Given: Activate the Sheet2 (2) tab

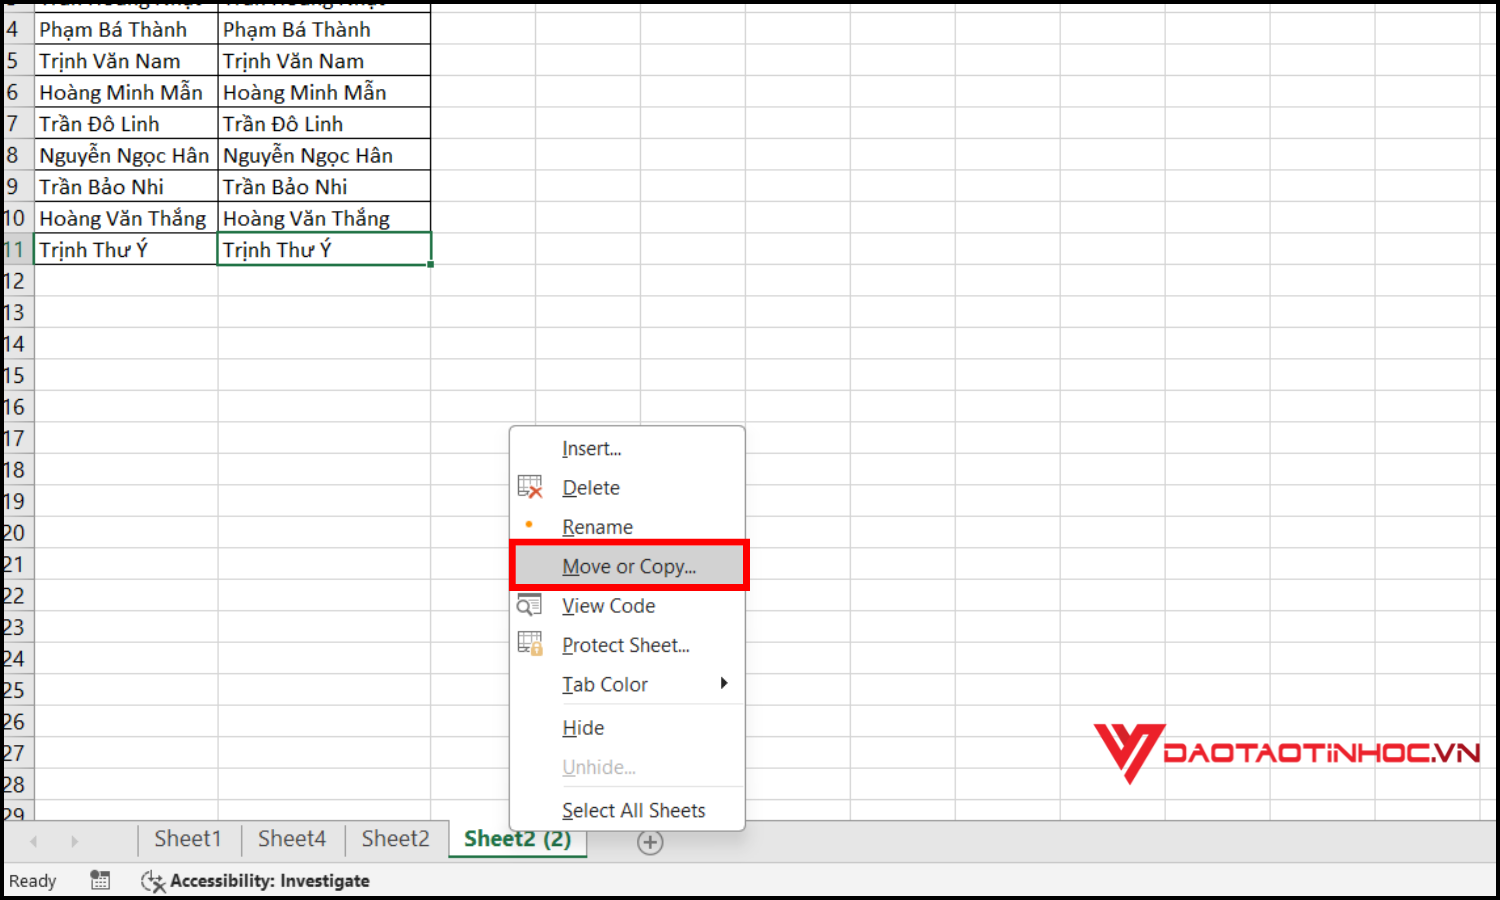Looking at the screenshot, I should pos(517,839).
